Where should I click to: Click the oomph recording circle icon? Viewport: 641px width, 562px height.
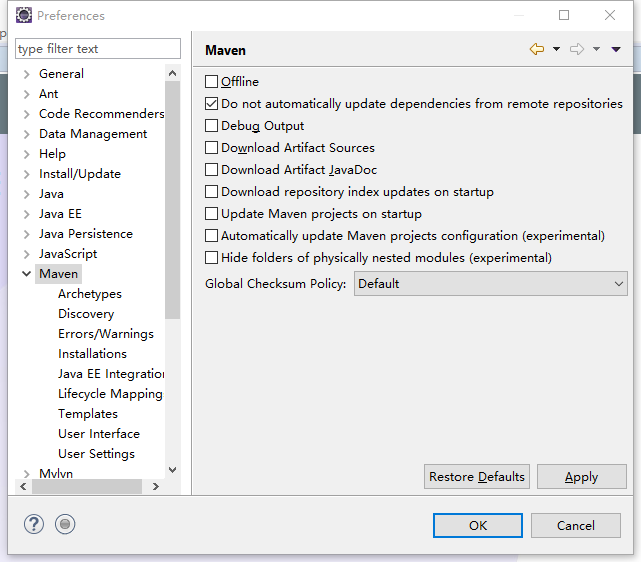click(65, 524)
